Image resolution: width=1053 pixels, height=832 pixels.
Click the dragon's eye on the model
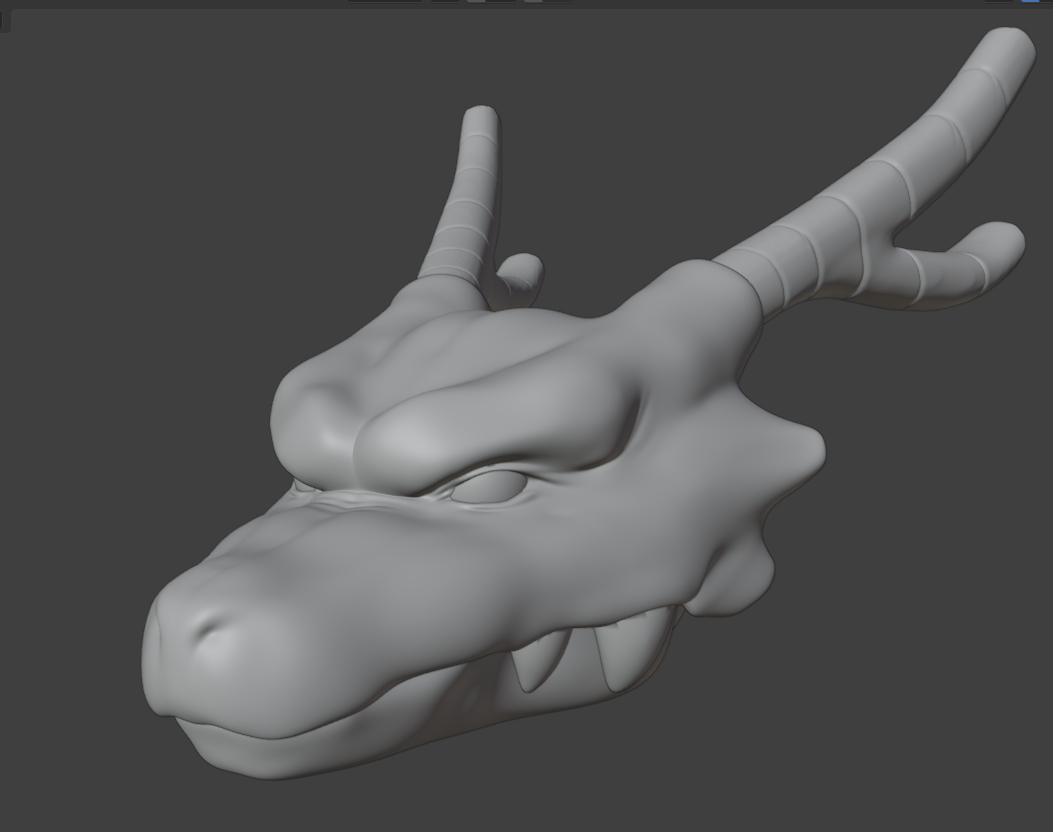488,488
